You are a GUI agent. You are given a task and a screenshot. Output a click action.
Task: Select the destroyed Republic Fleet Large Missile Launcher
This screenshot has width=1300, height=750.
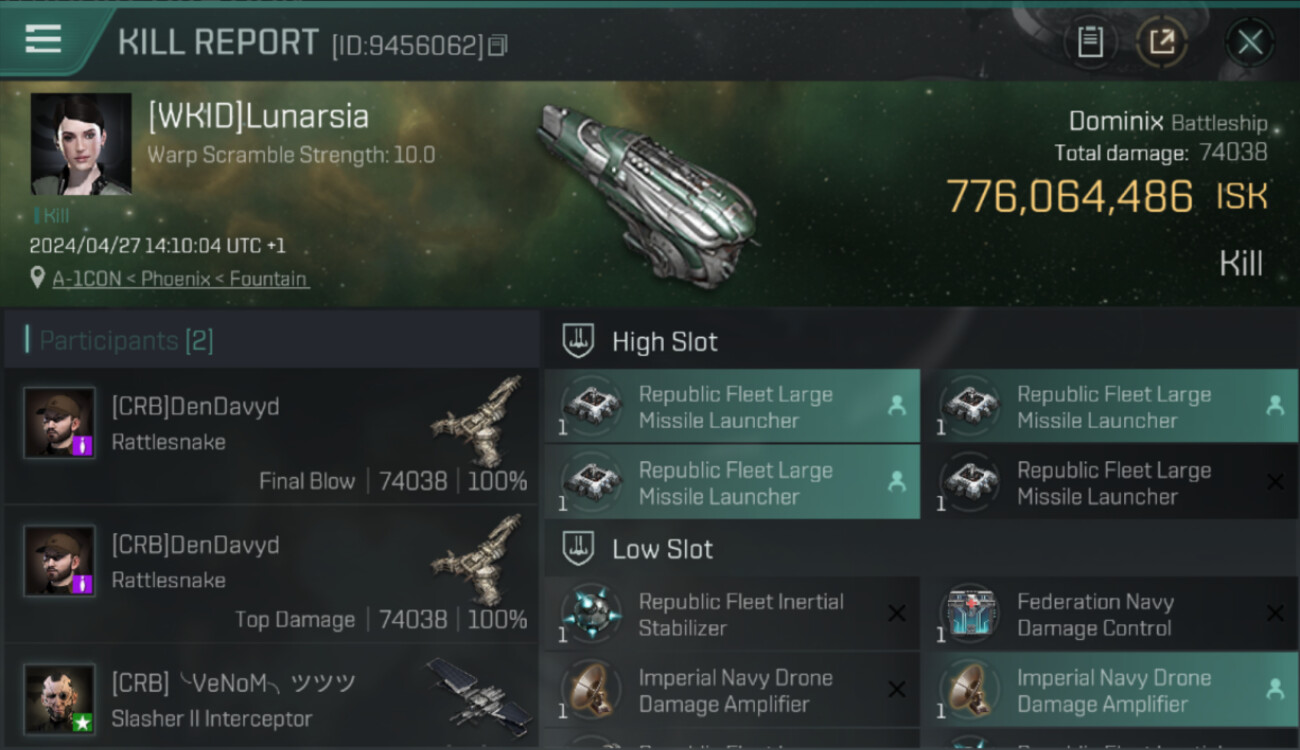pyautogui.click(x=1108, y=483)
